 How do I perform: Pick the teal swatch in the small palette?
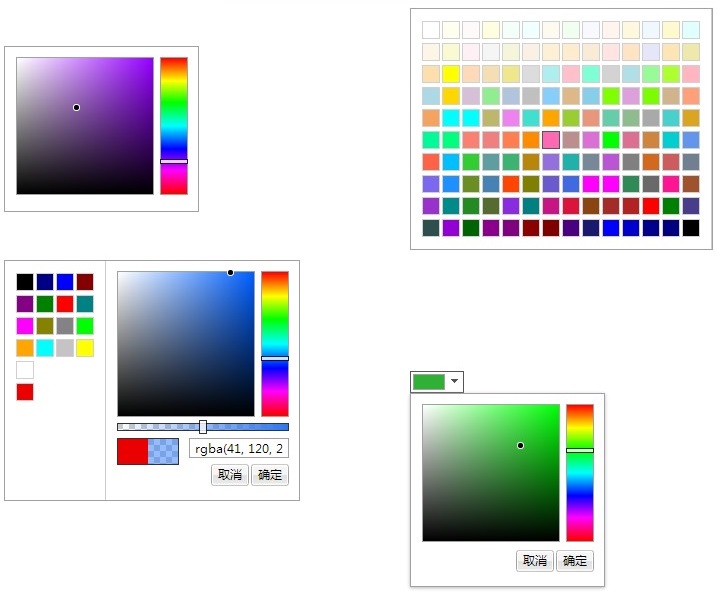click(85, 304)
